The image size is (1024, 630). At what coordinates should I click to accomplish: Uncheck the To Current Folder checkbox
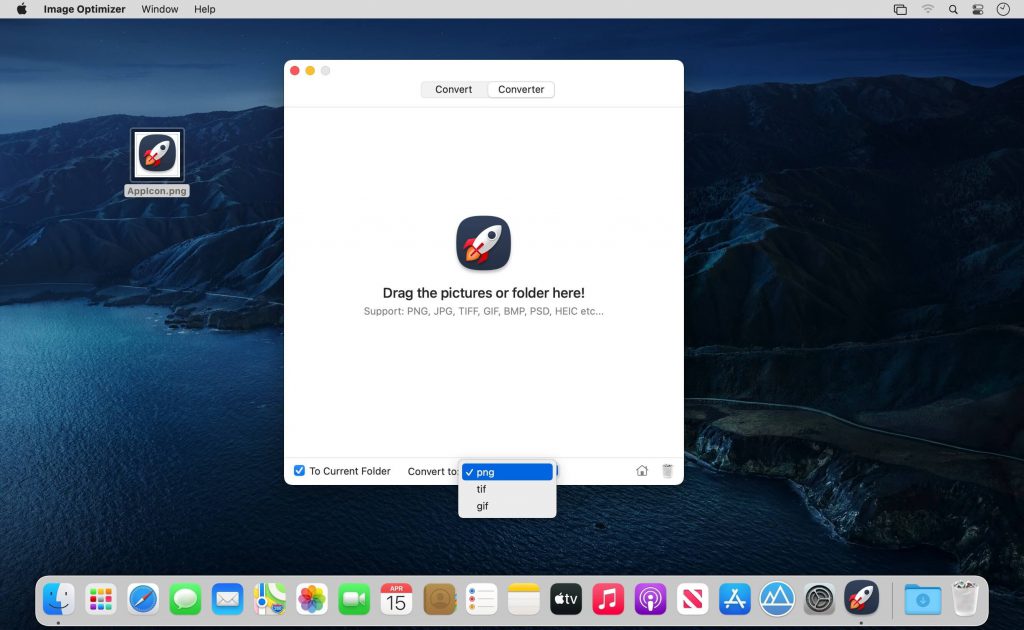(299, 470)
